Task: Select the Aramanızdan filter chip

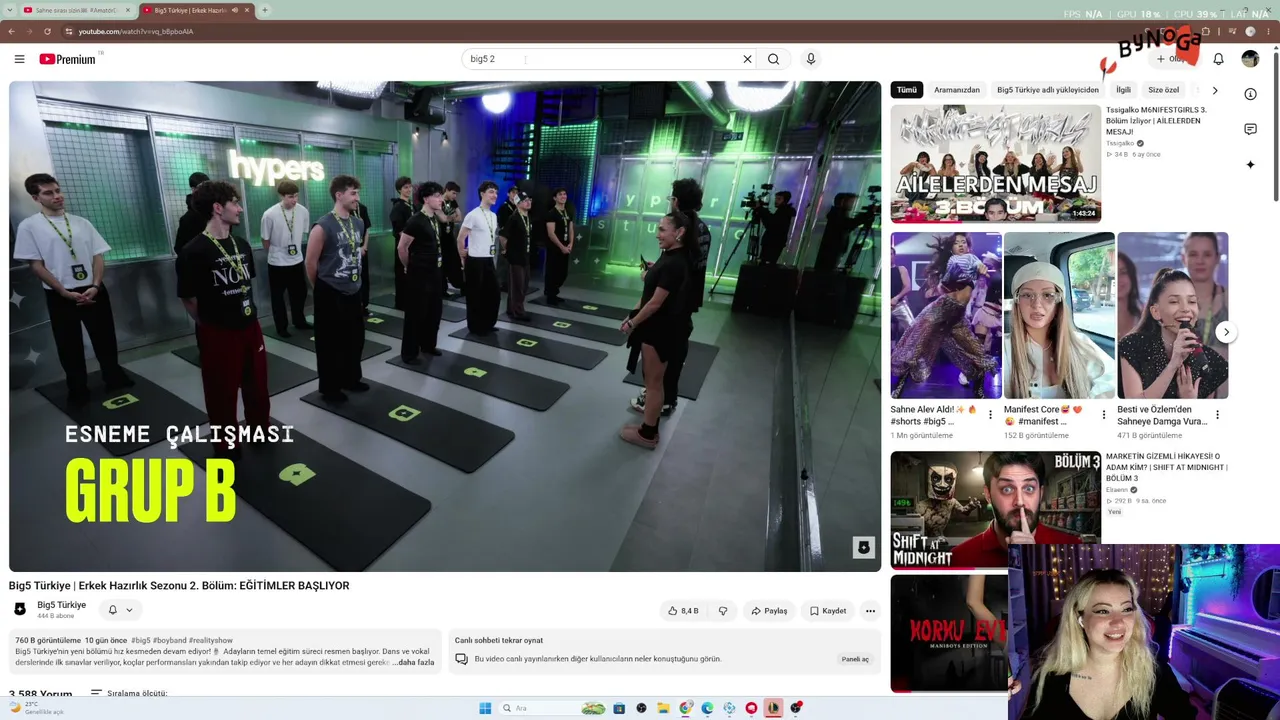Action: click(x=957, y=90)
